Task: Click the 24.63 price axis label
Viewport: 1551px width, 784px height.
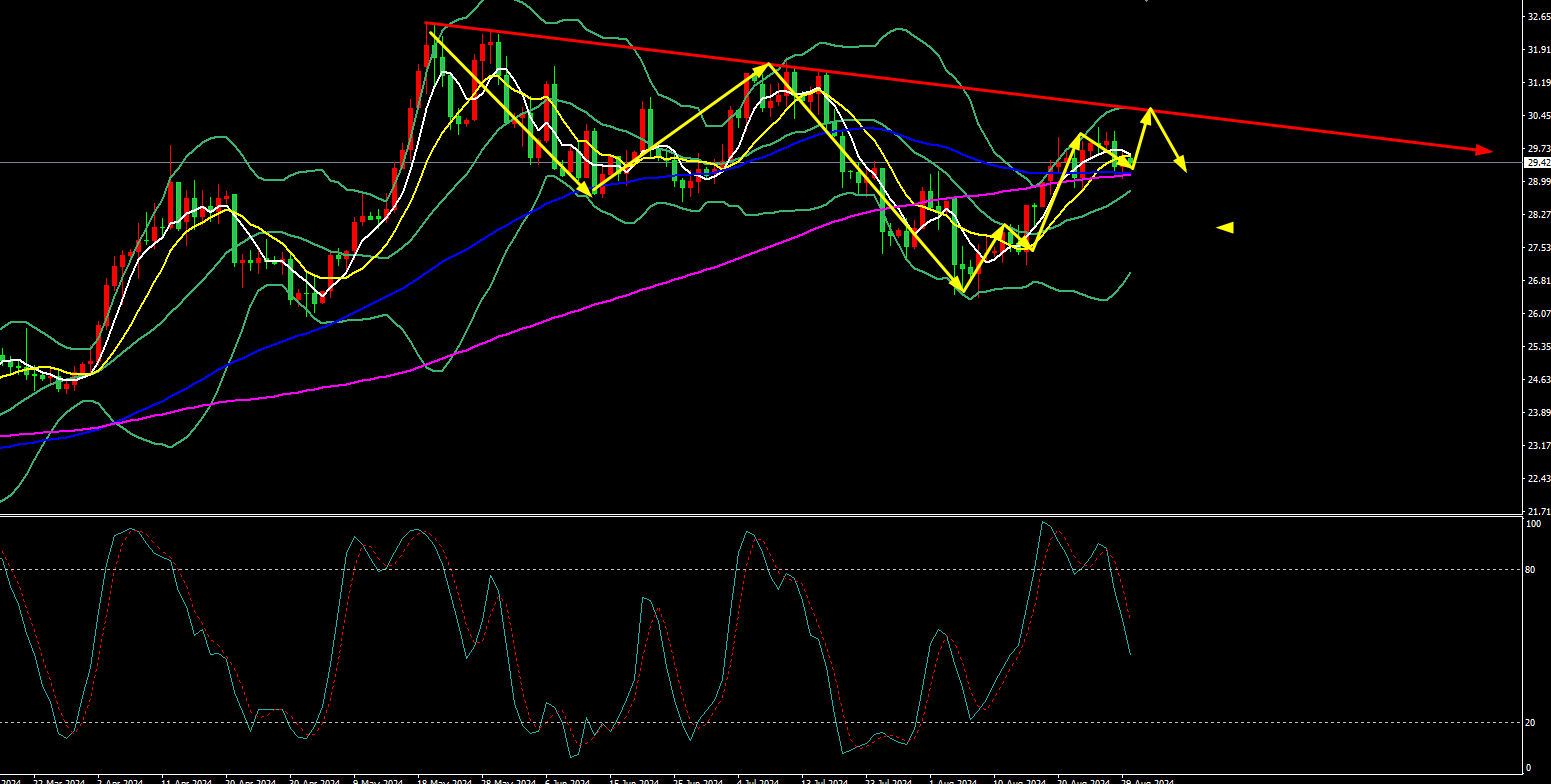Action: pos(1538,379)
